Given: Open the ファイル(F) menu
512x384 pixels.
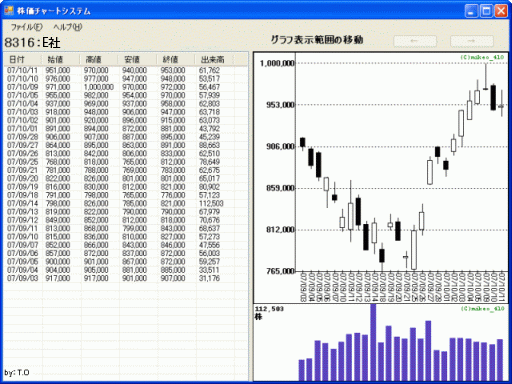Looking at the screenshot, I should 27,27.
